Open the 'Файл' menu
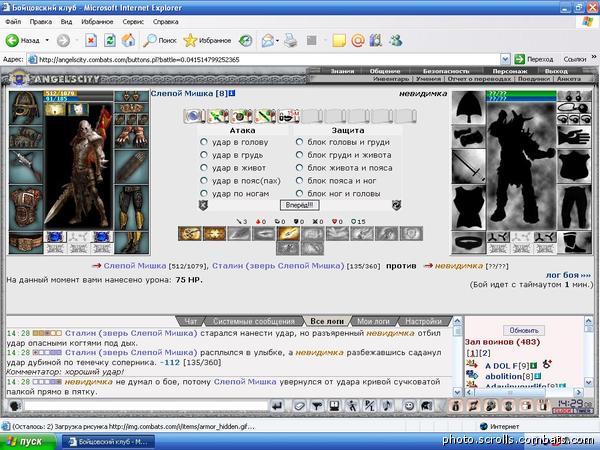Viewport: 600px width, 450px height. pyautogui.click(x=13, y=22)
